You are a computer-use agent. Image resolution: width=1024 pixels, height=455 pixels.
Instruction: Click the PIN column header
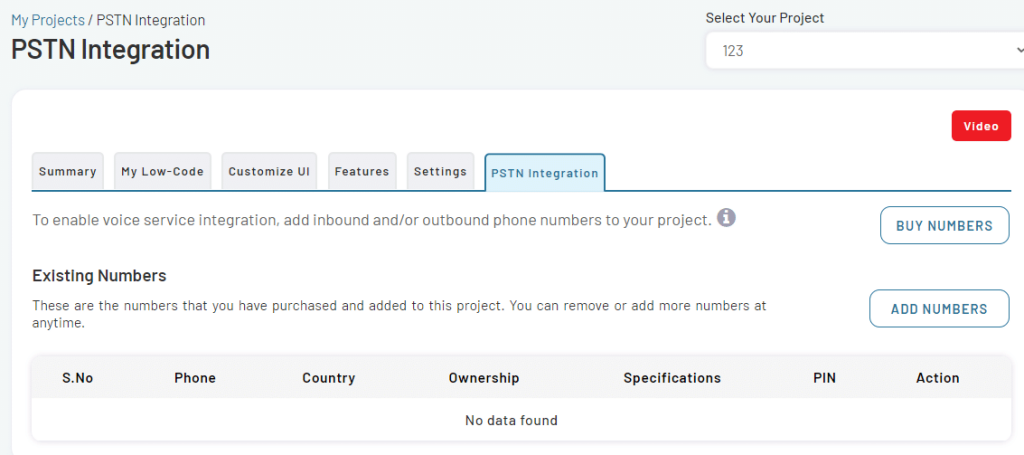coord(825,378)
